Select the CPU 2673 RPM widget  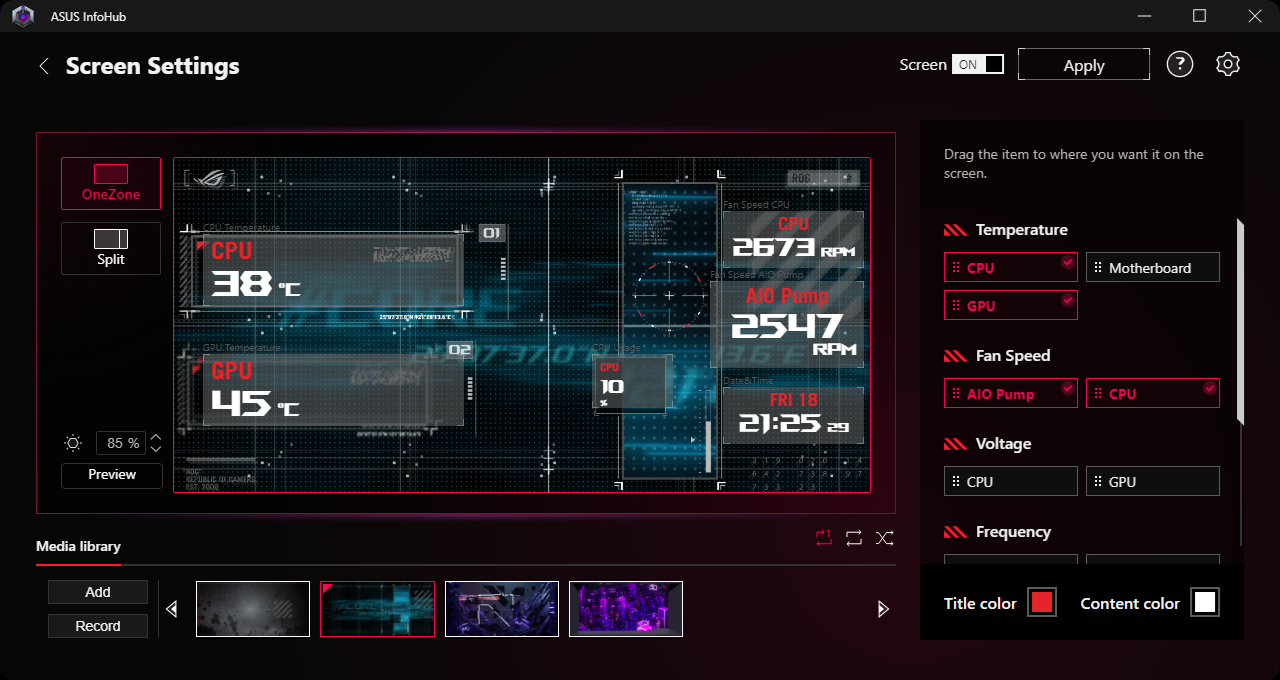coord(793,238)
